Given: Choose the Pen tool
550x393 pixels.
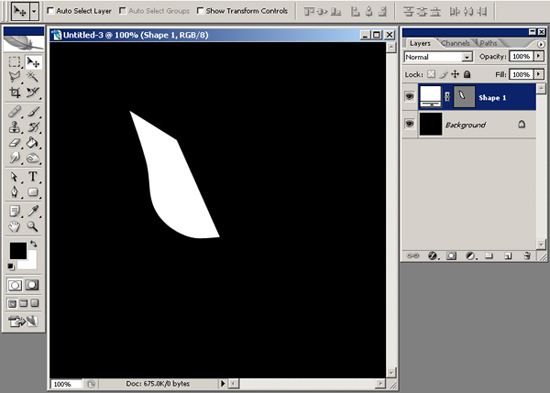Looking at the screenshot, I should pyautogui.click(x=14, y=192).
